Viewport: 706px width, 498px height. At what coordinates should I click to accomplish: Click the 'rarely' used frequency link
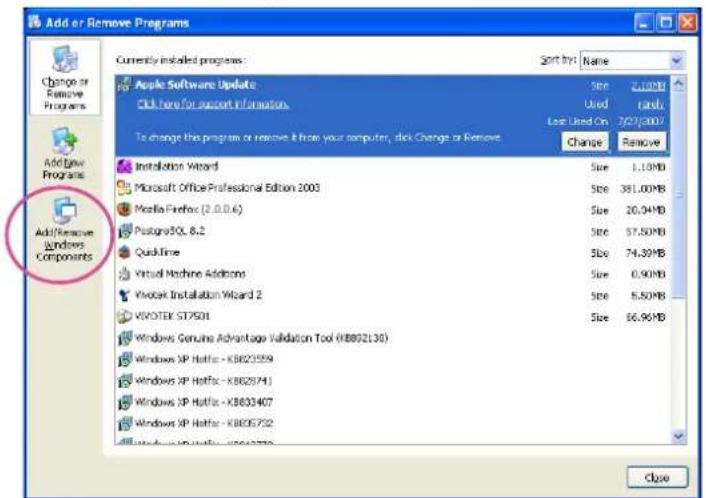(x=651, y=104)
